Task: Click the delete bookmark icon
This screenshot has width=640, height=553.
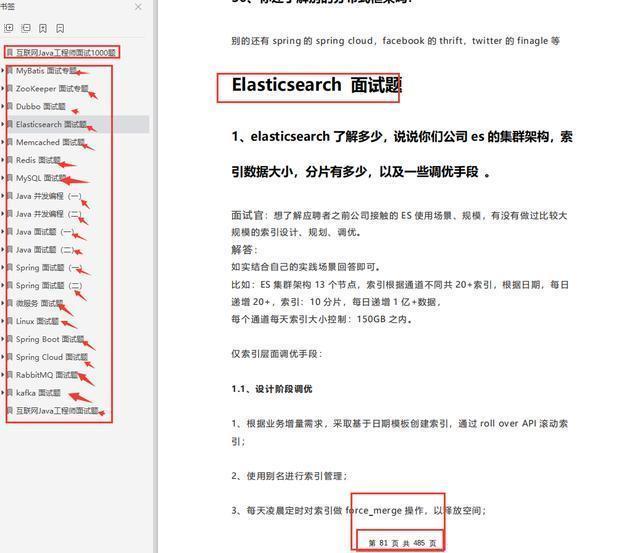Action: [x=60, y=28]
